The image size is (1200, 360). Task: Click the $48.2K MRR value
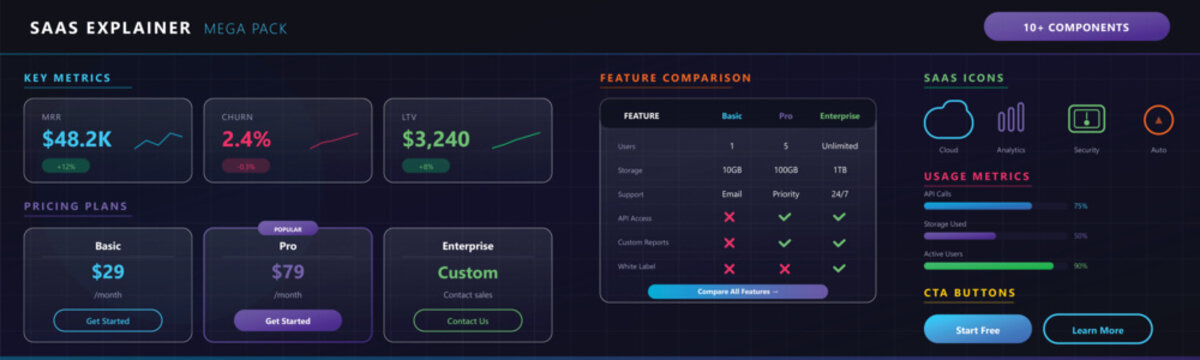pos(77,139)
